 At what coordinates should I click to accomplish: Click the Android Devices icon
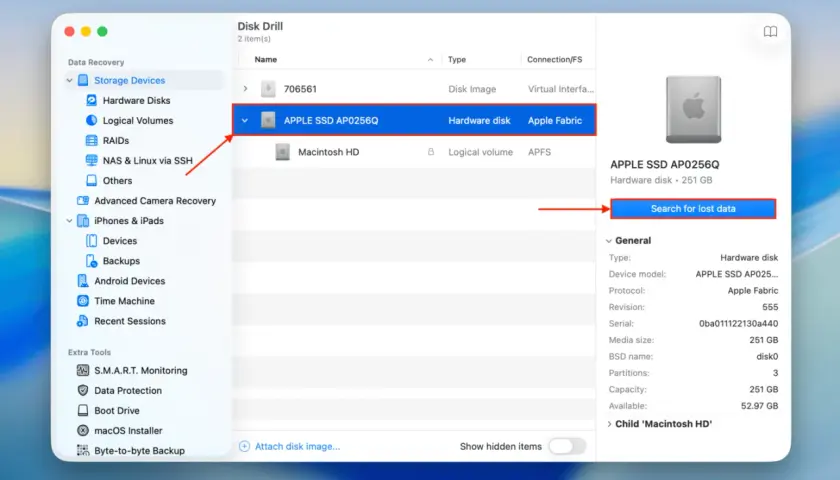(x=83, y=281)
